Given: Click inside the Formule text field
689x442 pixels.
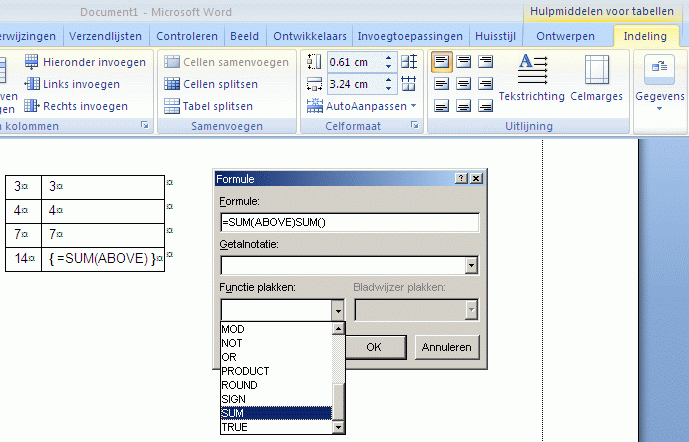Looking at the screenshot, I should (x=349, y=222).
